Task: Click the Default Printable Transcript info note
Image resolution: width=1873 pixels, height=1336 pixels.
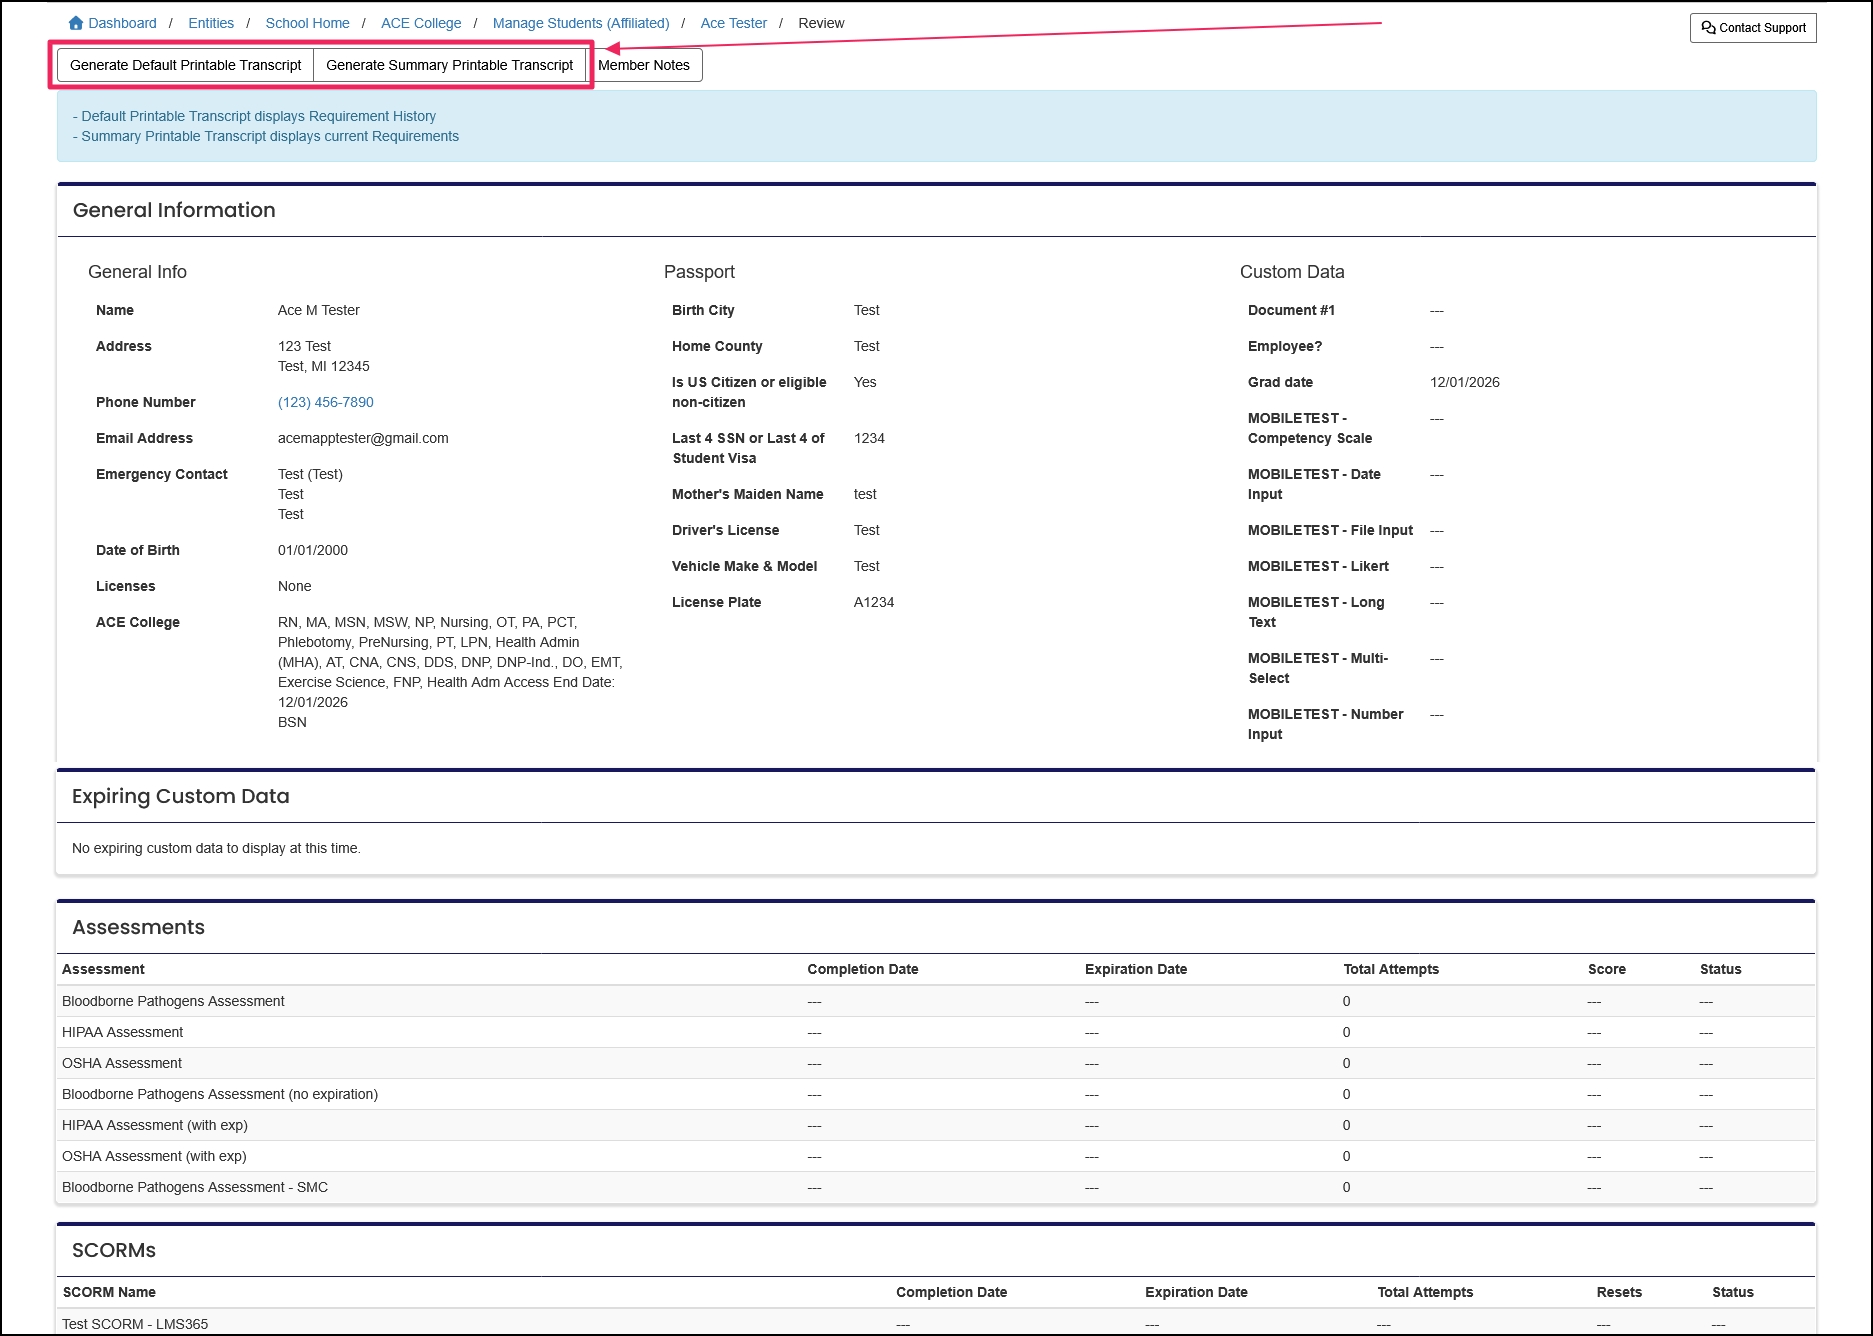Action: pyautogui.click(x=254, y=116)
